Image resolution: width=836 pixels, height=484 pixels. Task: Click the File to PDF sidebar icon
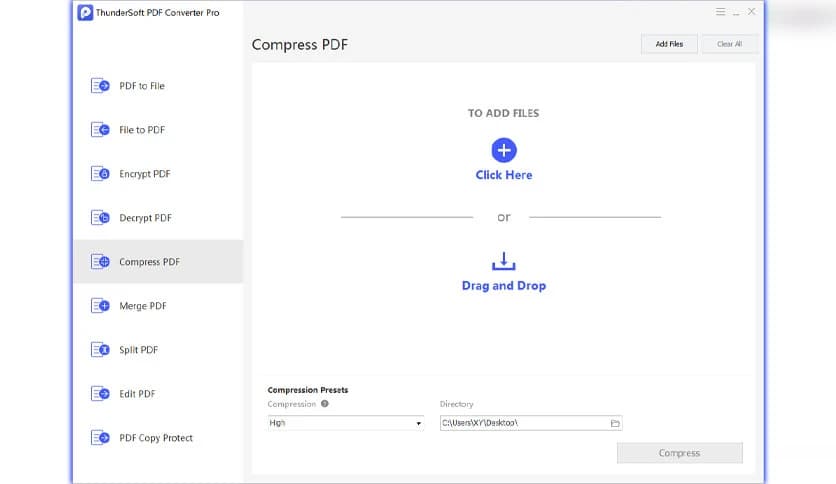[x=100, y=130]
